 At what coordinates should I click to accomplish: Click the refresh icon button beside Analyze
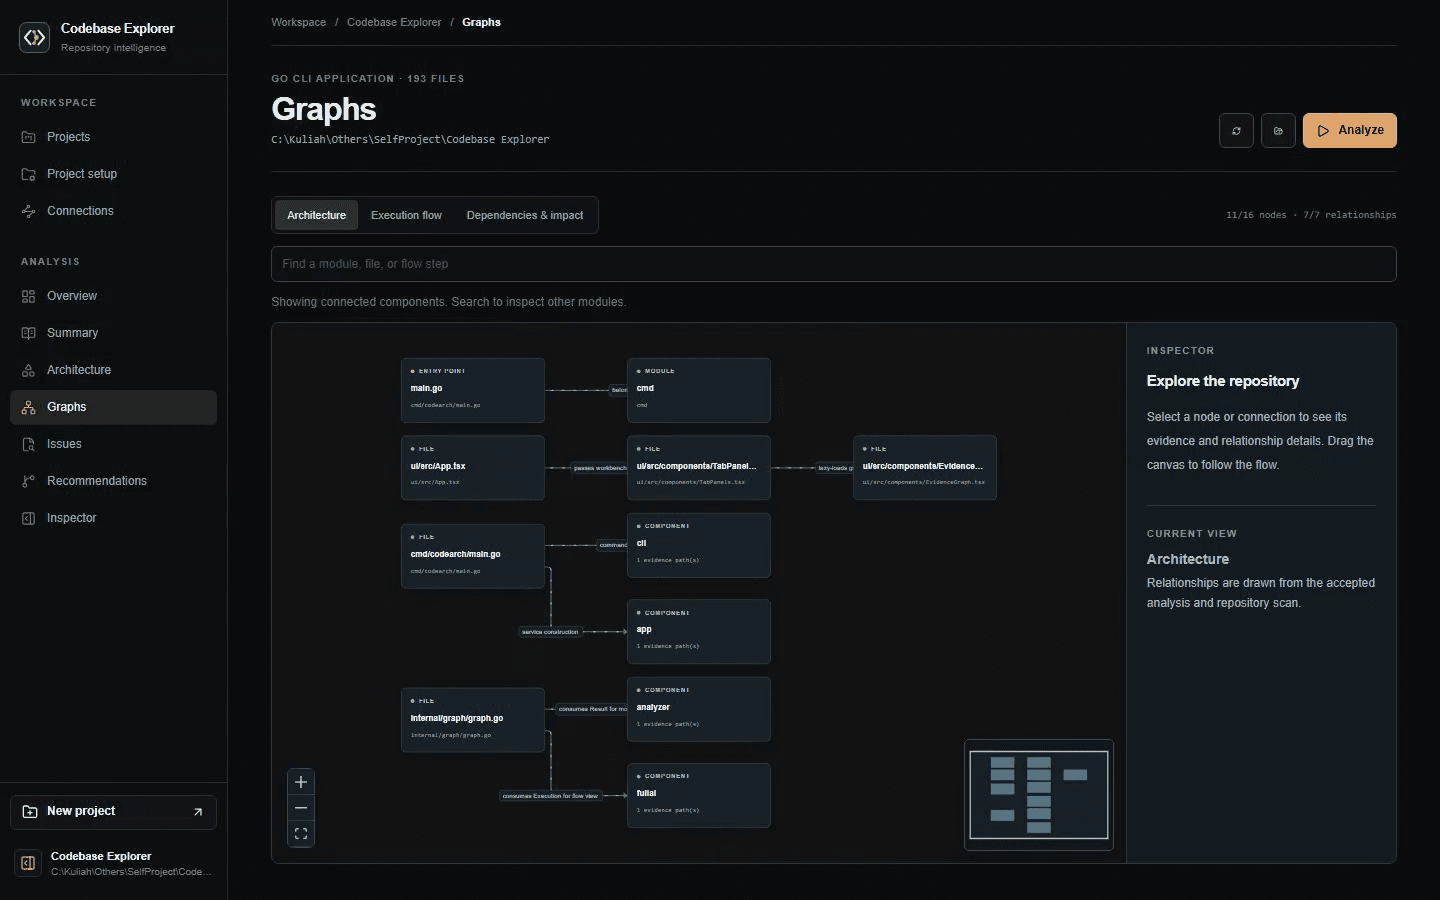(1236, 131)
